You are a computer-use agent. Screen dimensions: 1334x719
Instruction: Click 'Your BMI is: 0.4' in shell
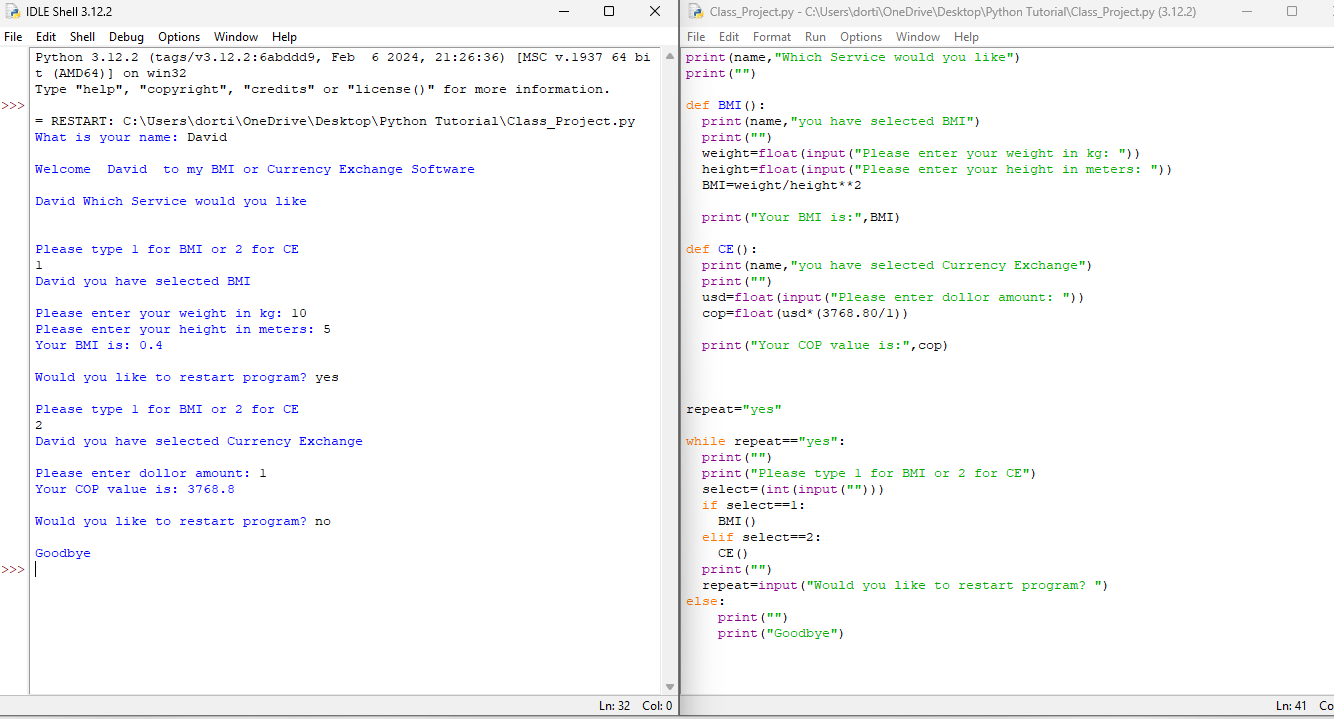pyautogui.click(x=99, y=345)
